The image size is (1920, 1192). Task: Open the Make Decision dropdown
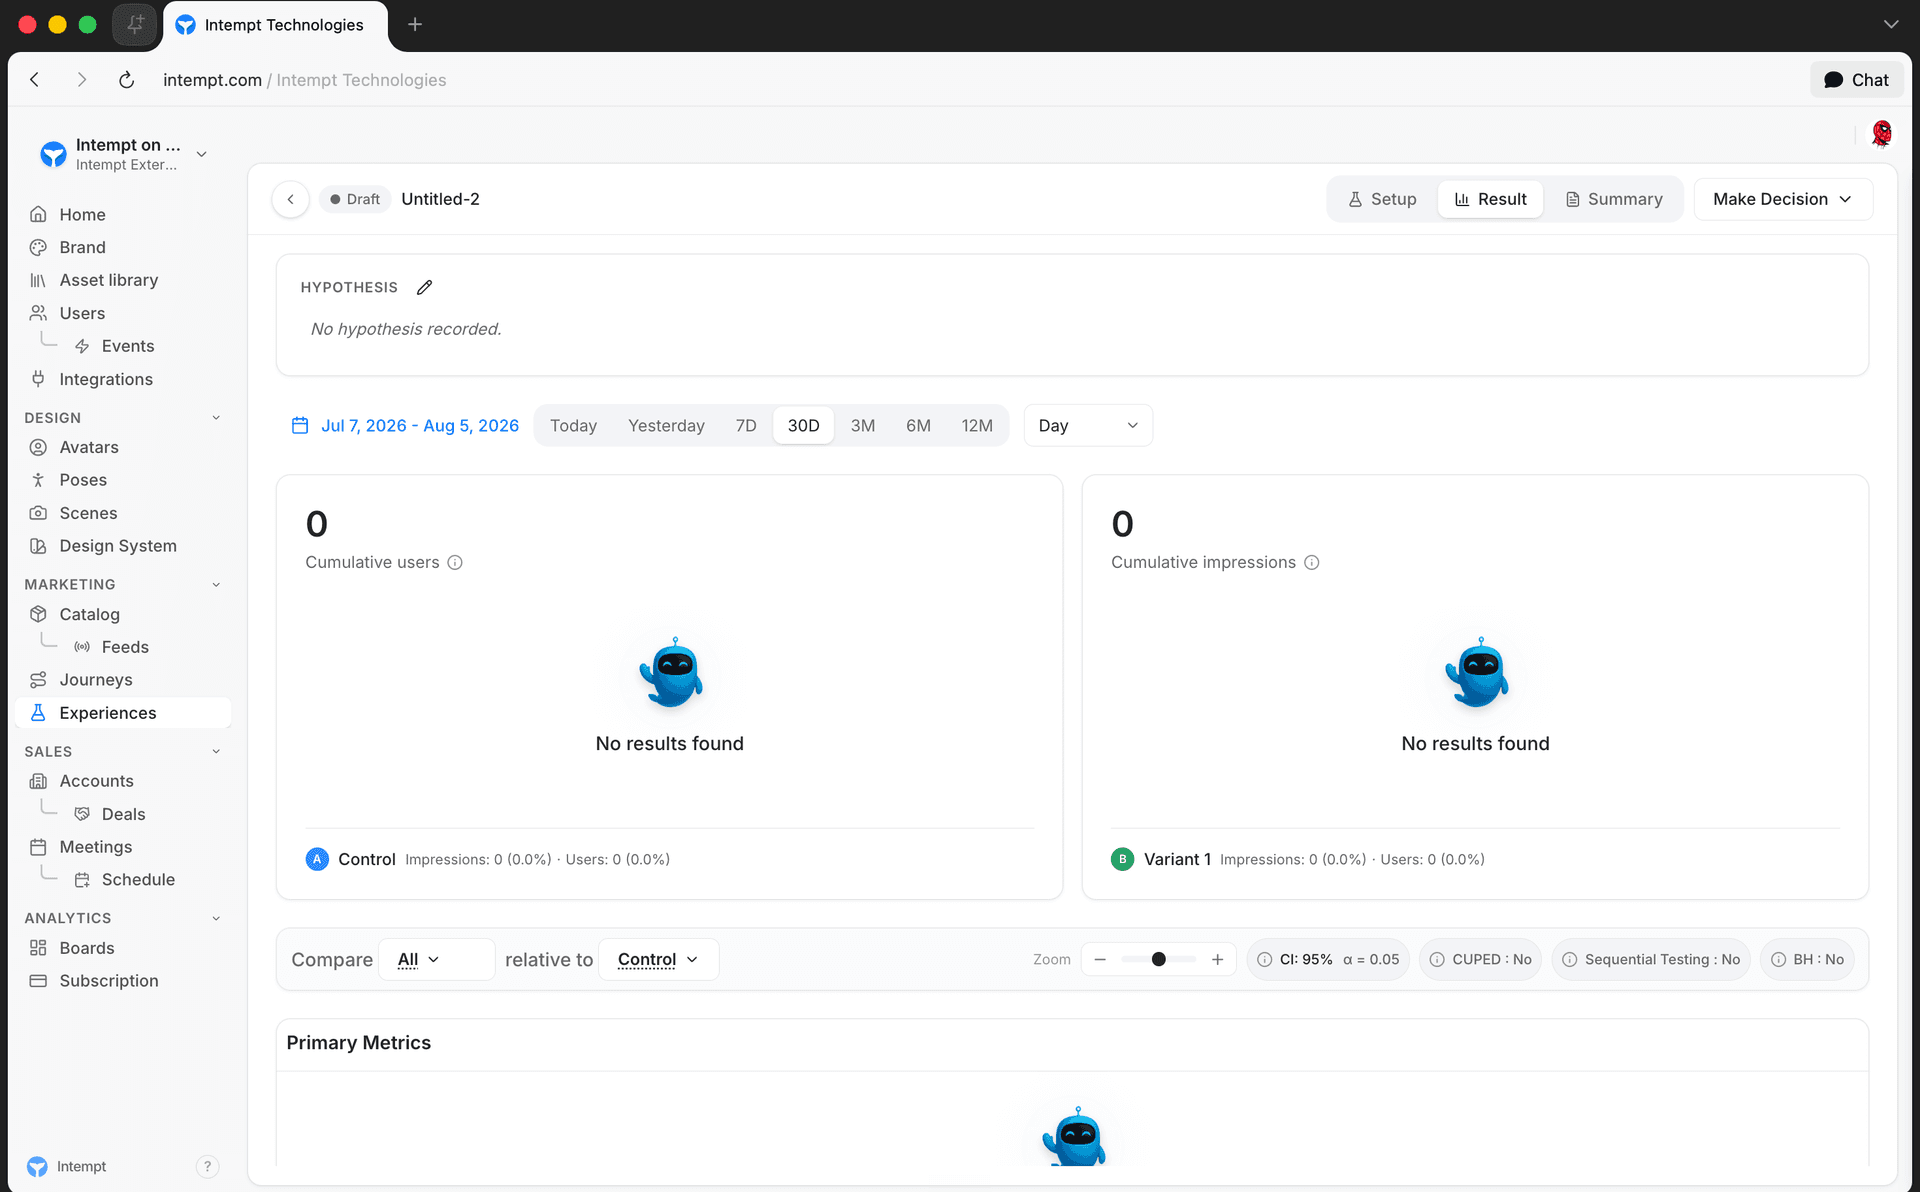click(x=1783, y=199)
